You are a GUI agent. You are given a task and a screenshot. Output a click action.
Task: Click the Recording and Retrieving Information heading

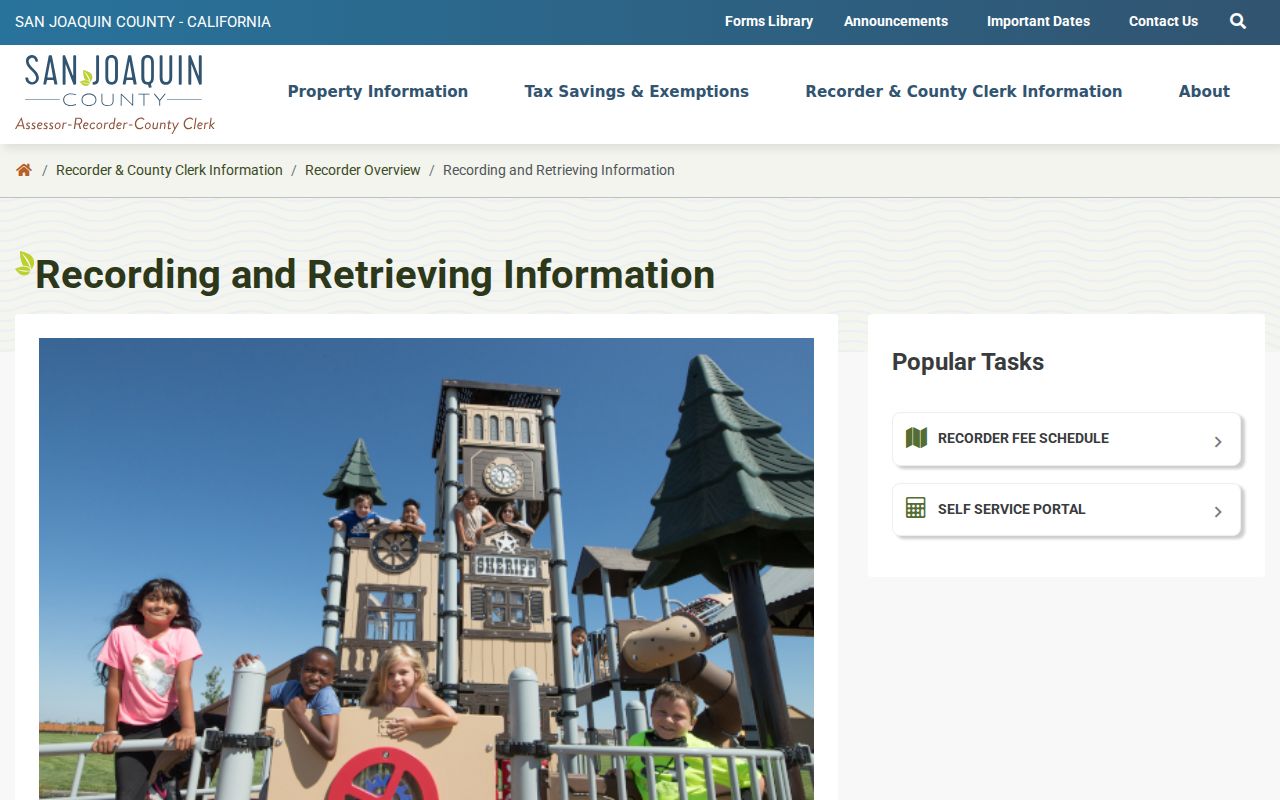click(x=375, y=274)
